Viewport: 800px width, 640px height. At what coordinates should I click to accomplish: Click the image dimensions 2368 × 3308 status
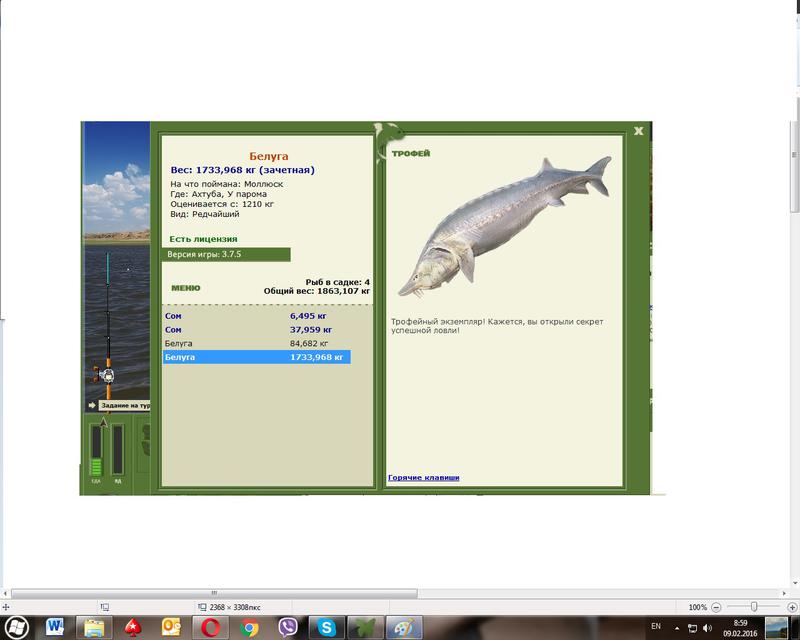click(x=235, y=607)
